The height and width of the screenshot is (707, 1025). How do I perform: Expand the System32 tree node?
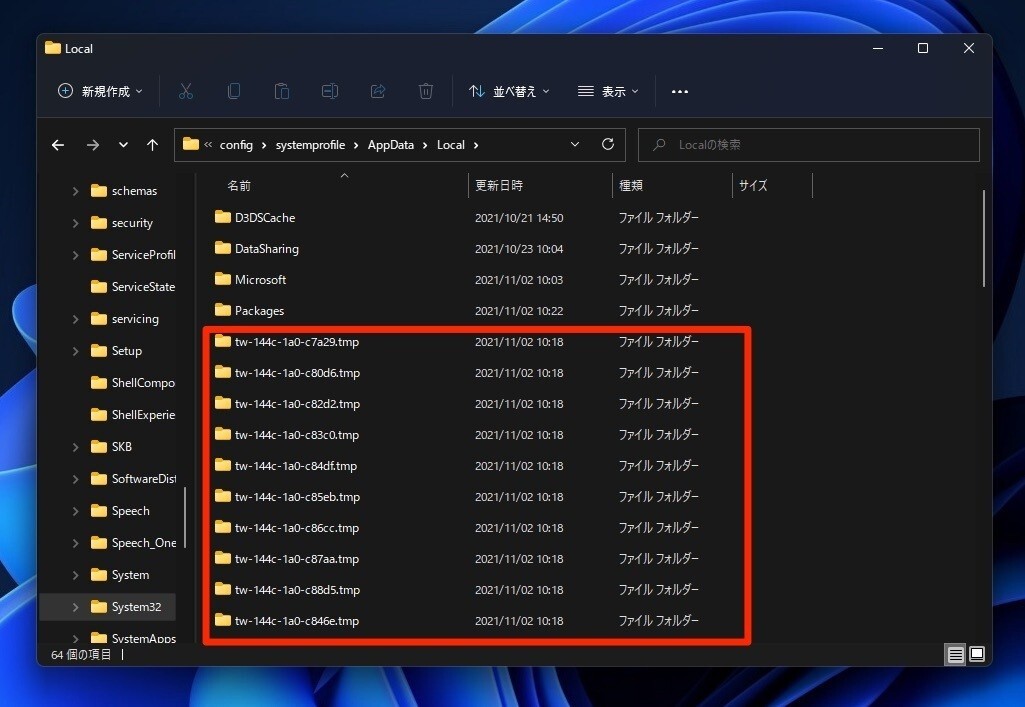(75, 607)
